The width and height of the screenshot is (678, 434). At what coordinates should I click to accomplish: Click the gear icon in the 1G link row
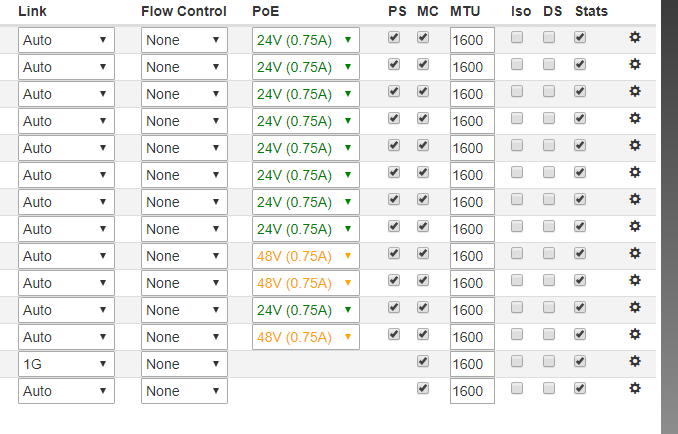[x=634, y=361]
